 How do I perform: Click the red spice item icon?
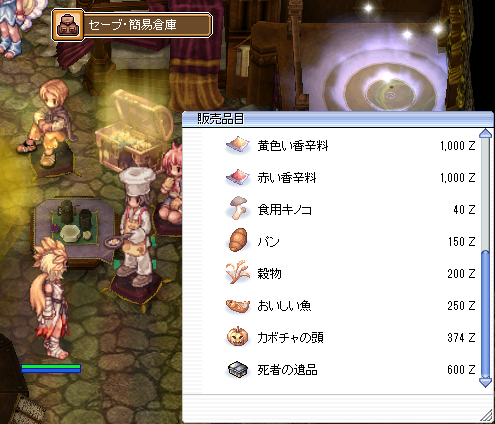click(238, 177)
